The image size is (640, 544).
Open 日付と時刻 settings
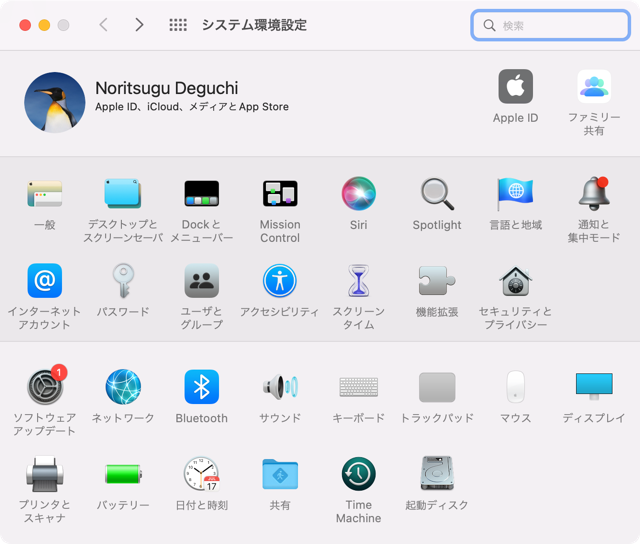pyautogui.click(x=202, y=474)
